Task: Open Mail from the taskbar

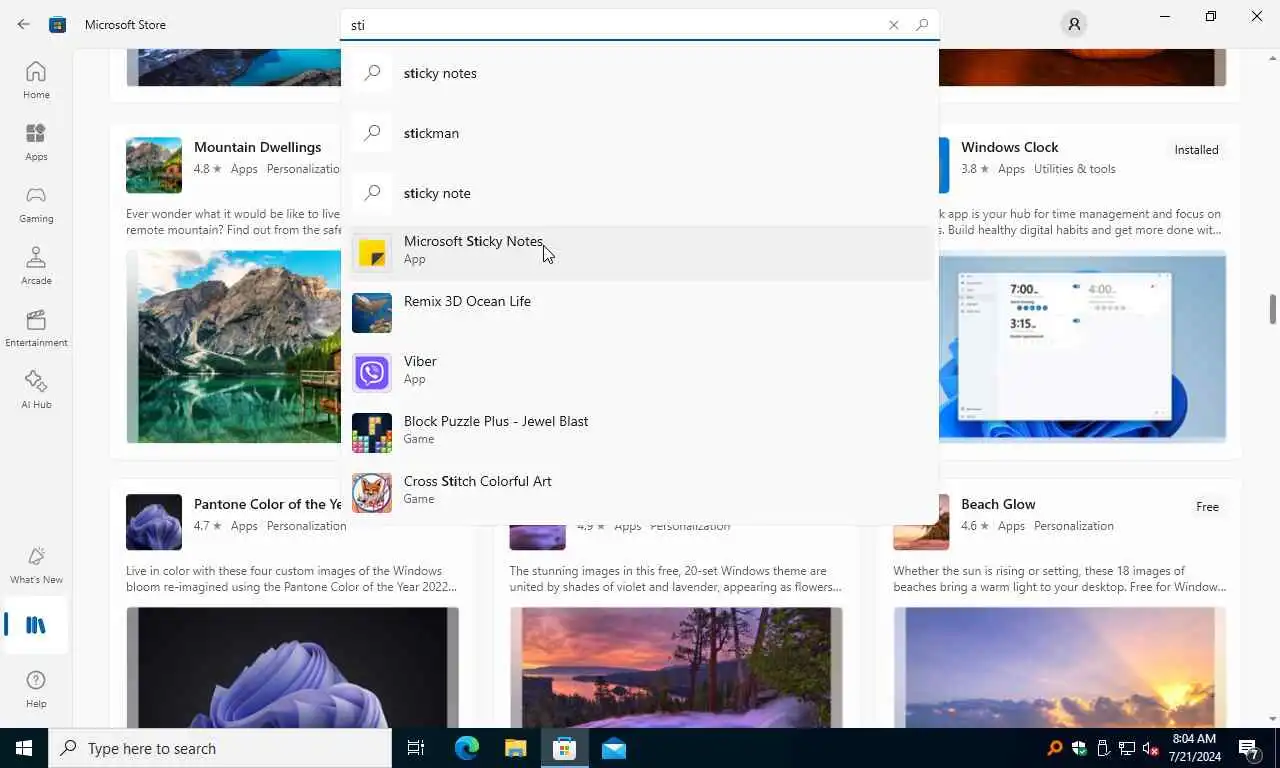Action: coord(614,748)
